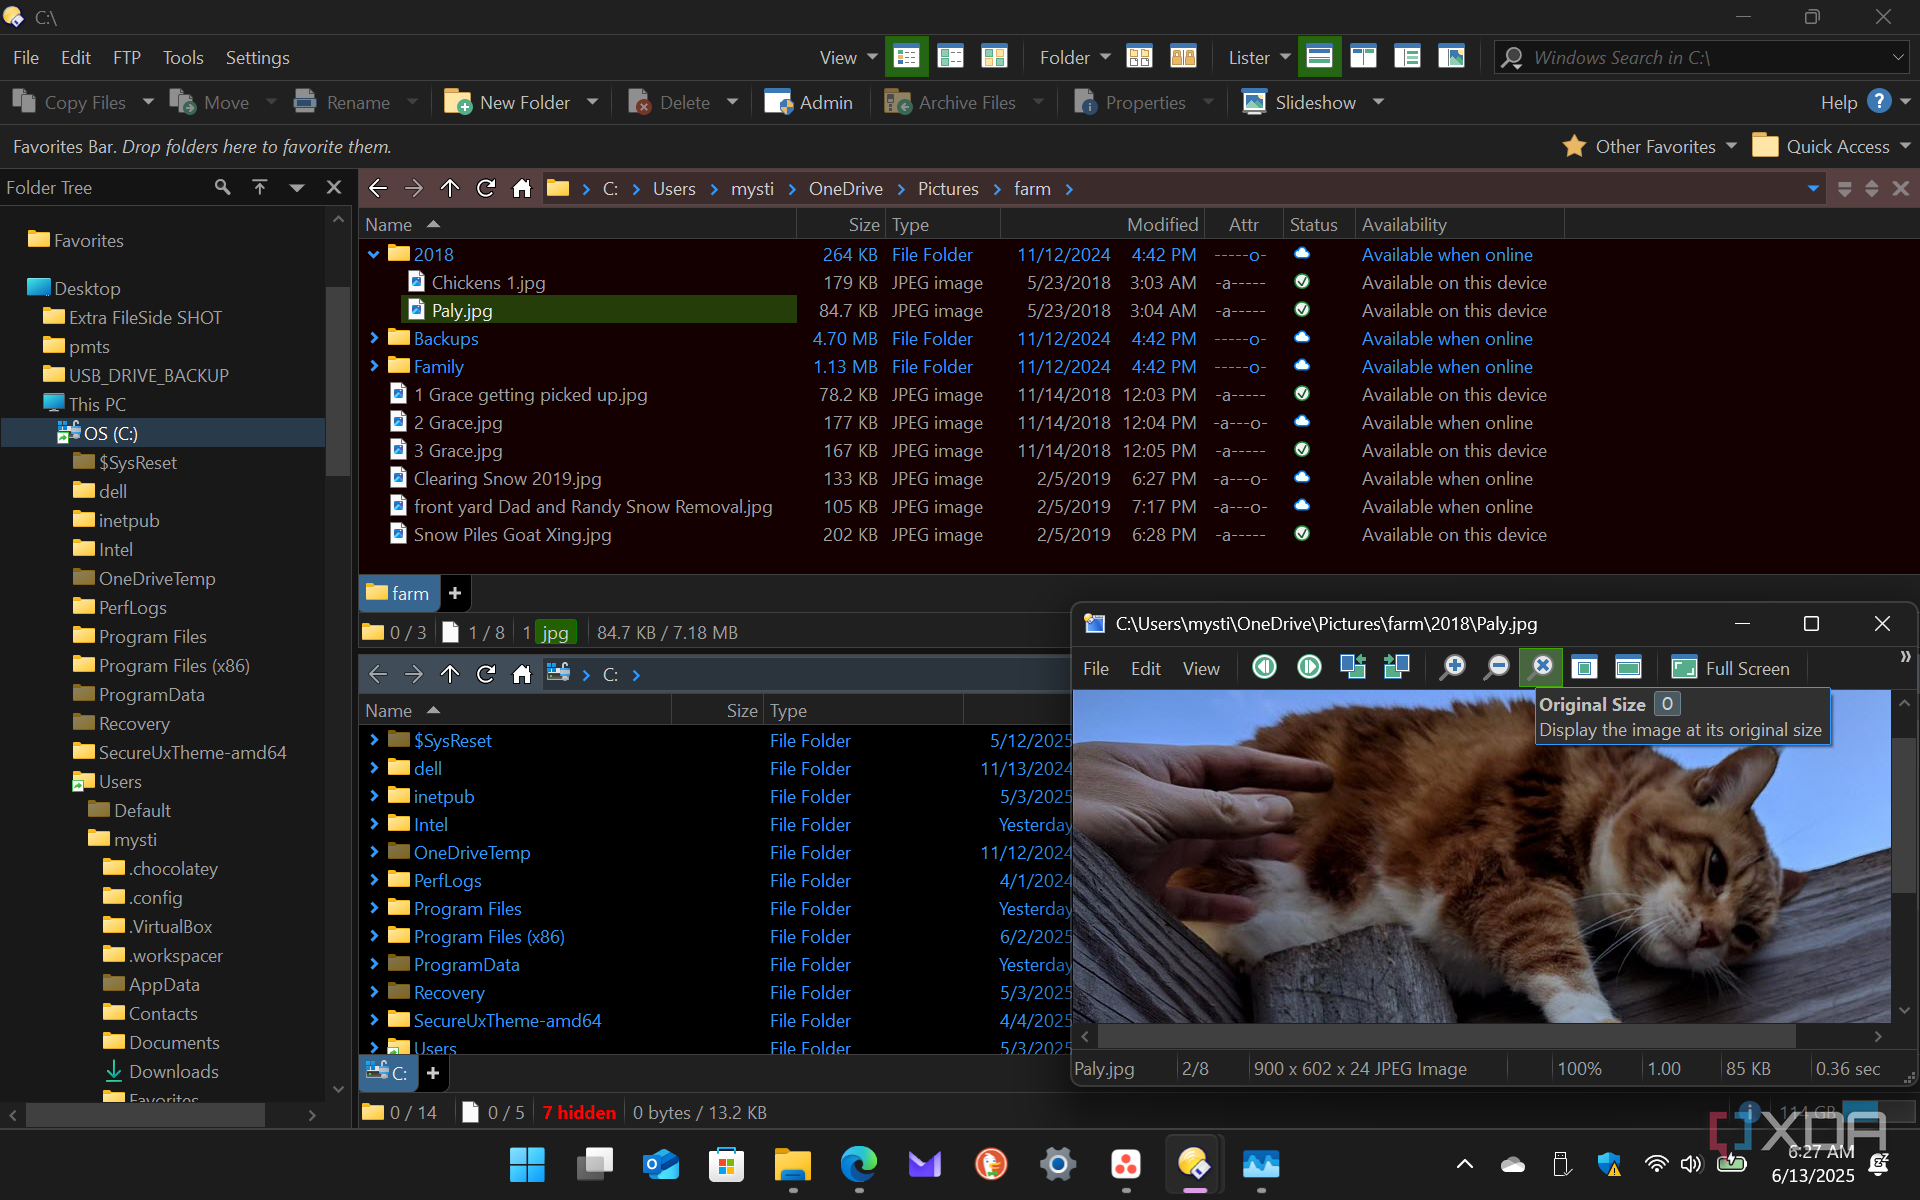Screen dimensions: 1920x1200
Task: Select Snow Piles Goat Xing.jpg
Action: coord(512,534)
